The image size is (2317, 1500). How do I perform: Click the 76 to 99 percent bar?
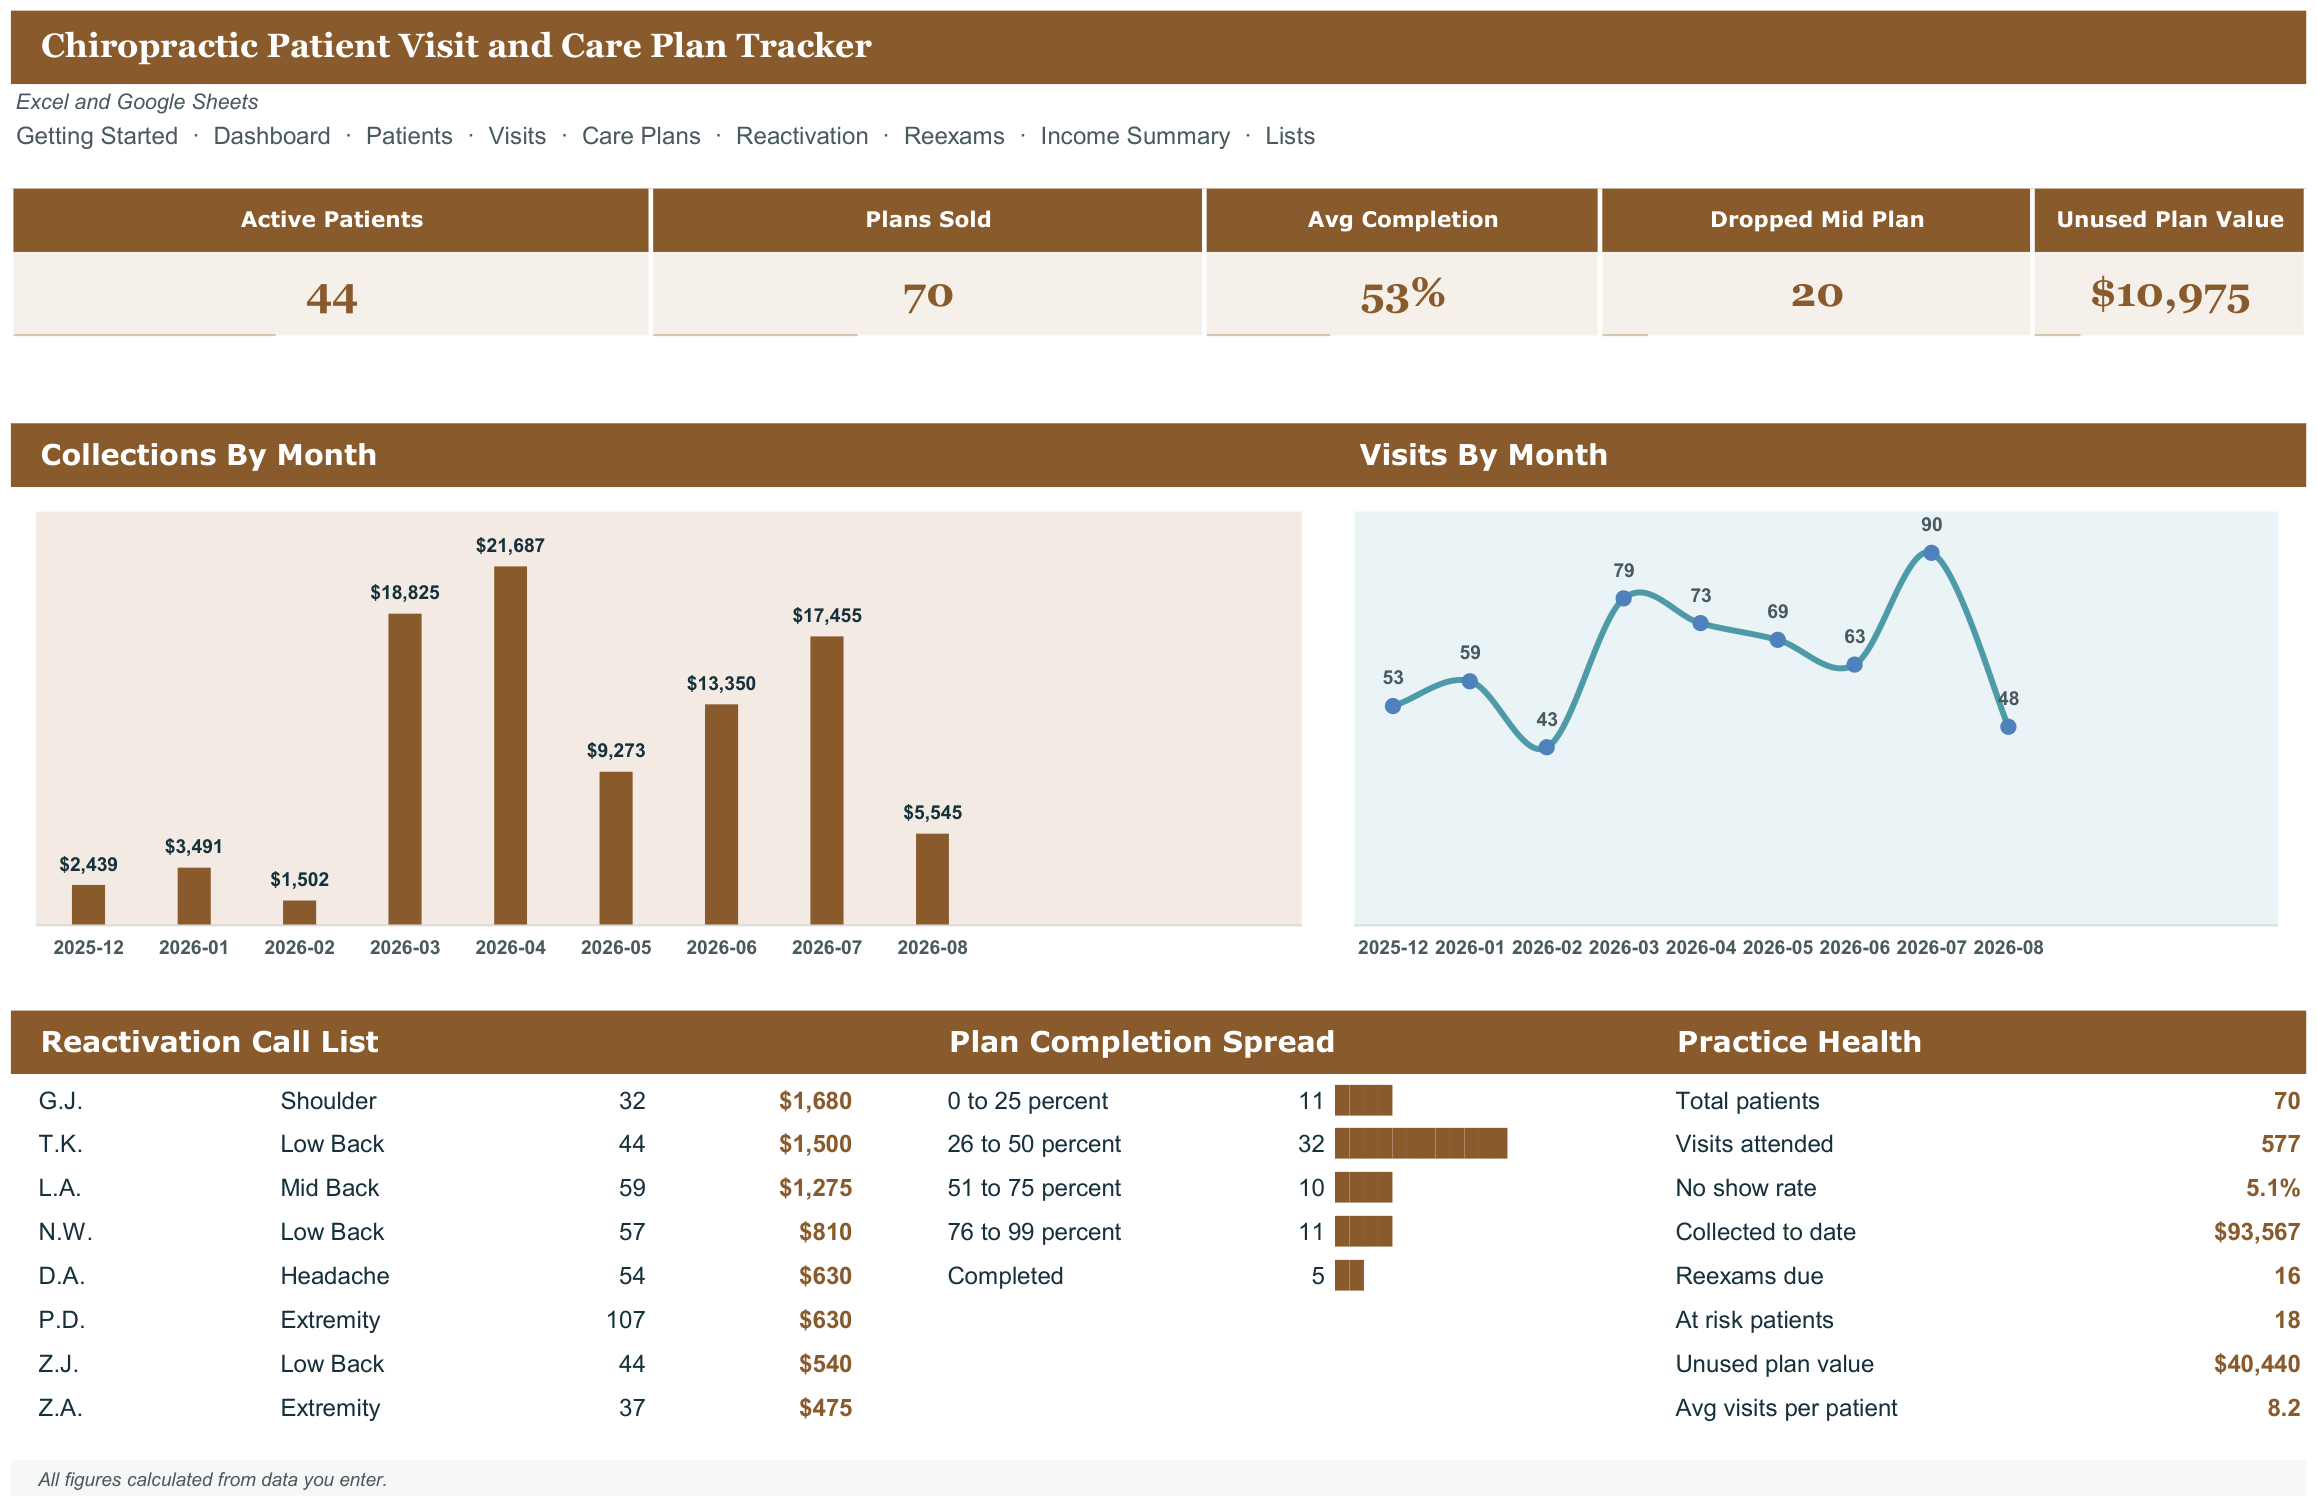tap(1363, 1231)
